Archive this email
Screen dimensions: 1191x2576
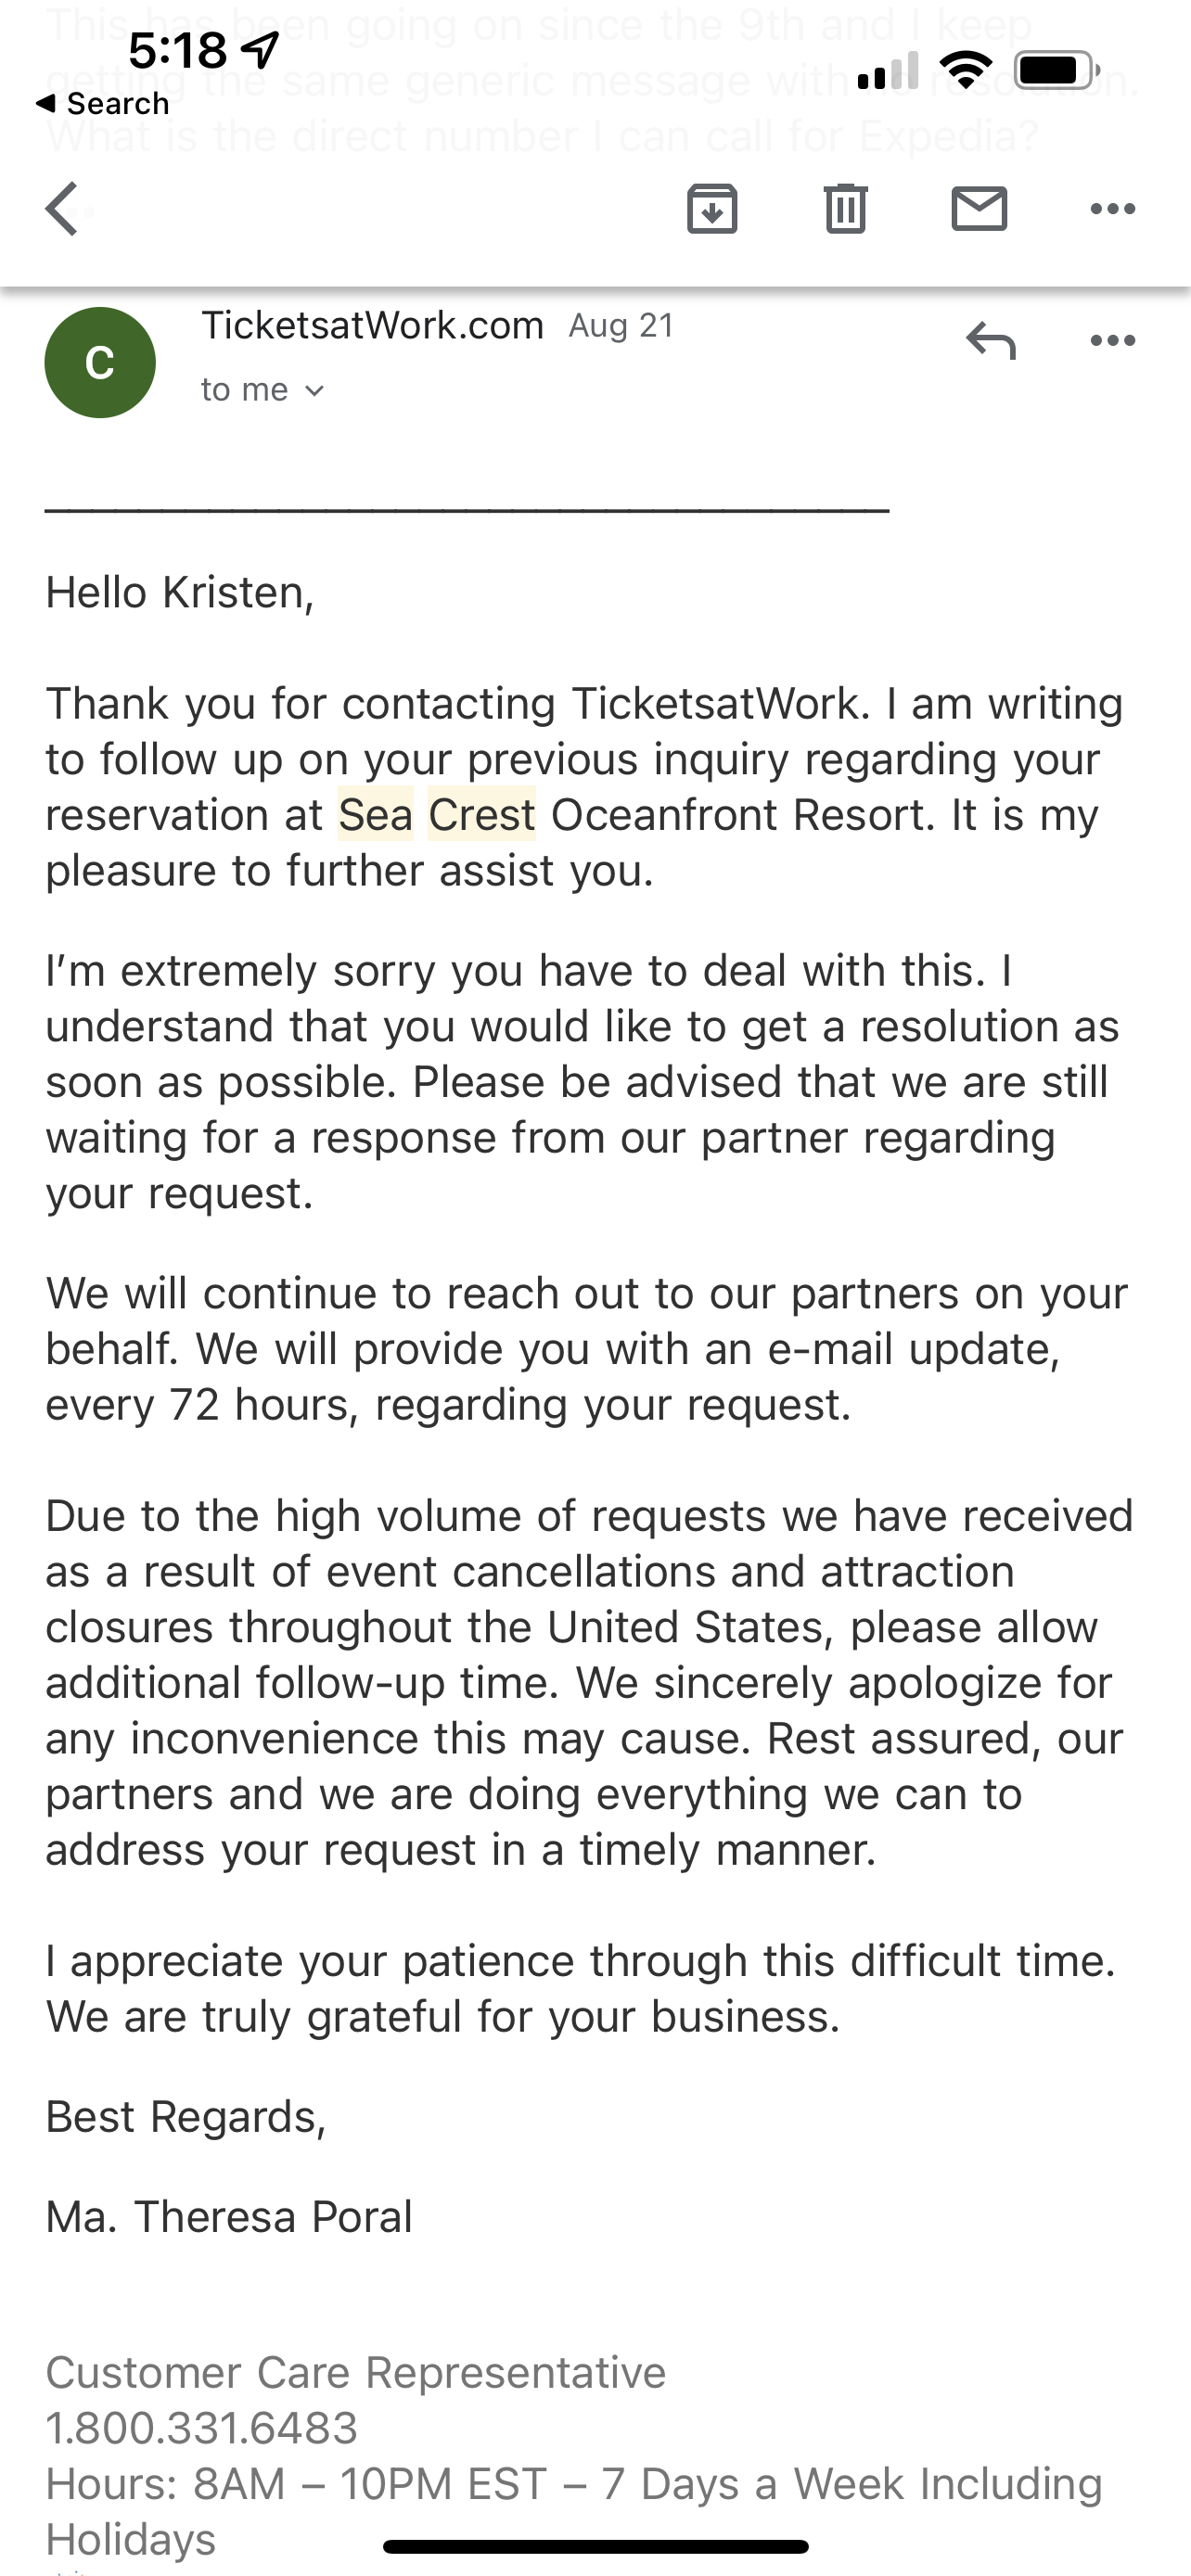(x=712, y=209)
